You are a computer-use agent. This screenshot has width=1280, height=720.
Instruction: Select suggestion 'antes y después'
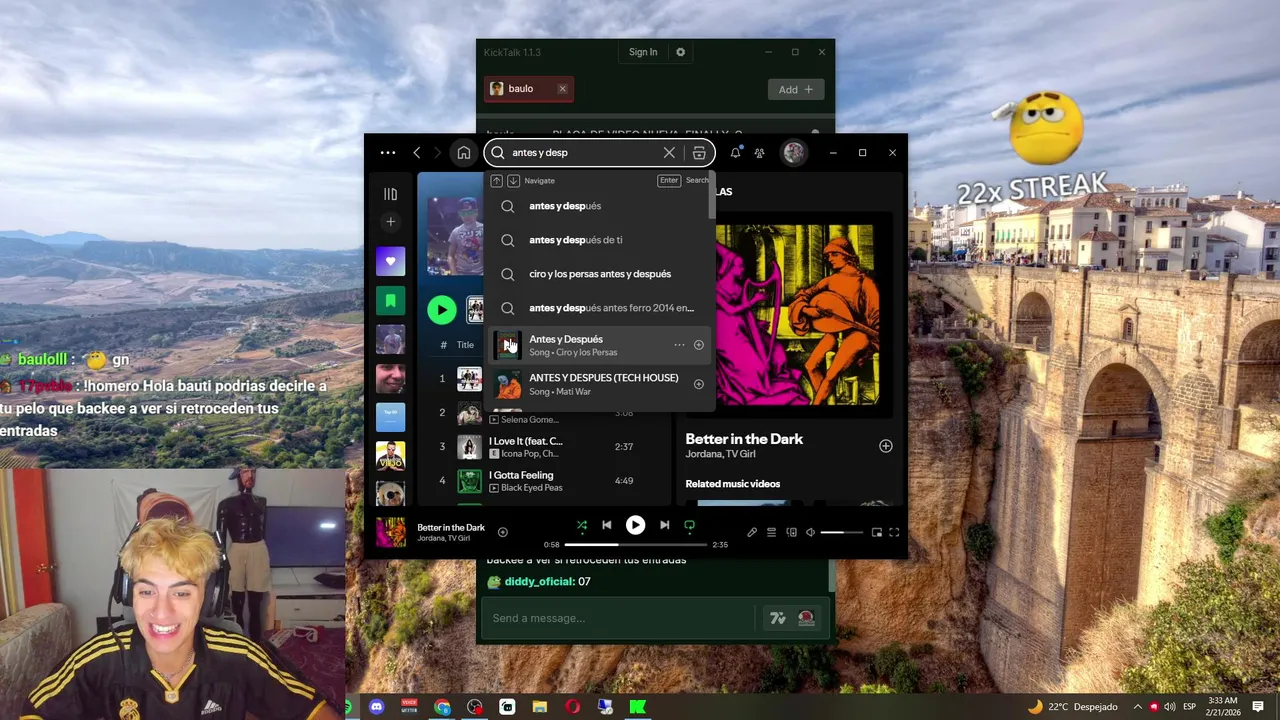600,206
